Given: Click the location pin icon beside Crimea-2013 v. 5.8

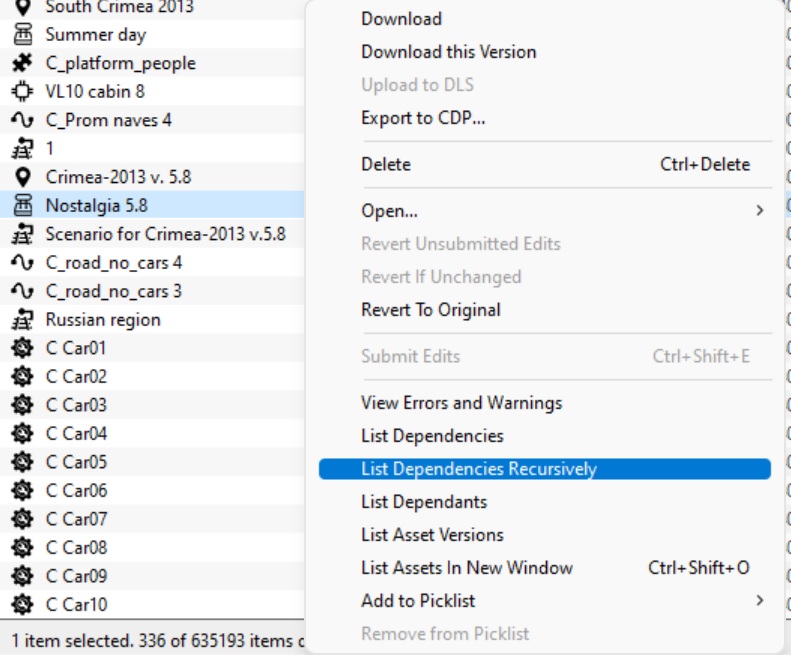Looking at the screenshot, I should click(x=22, y=177).
